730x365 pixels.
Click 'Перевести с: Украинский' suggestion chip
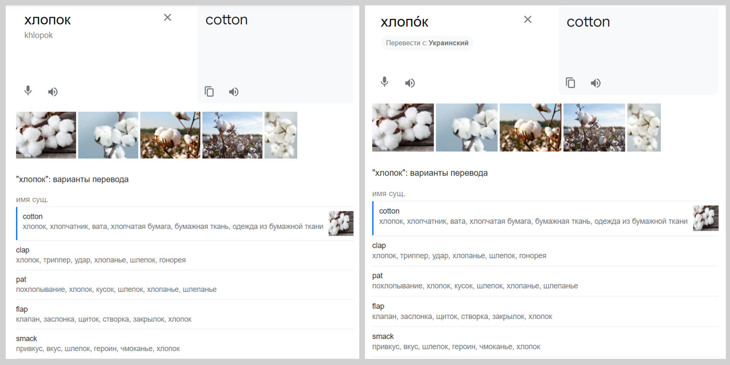coord(427,43)
